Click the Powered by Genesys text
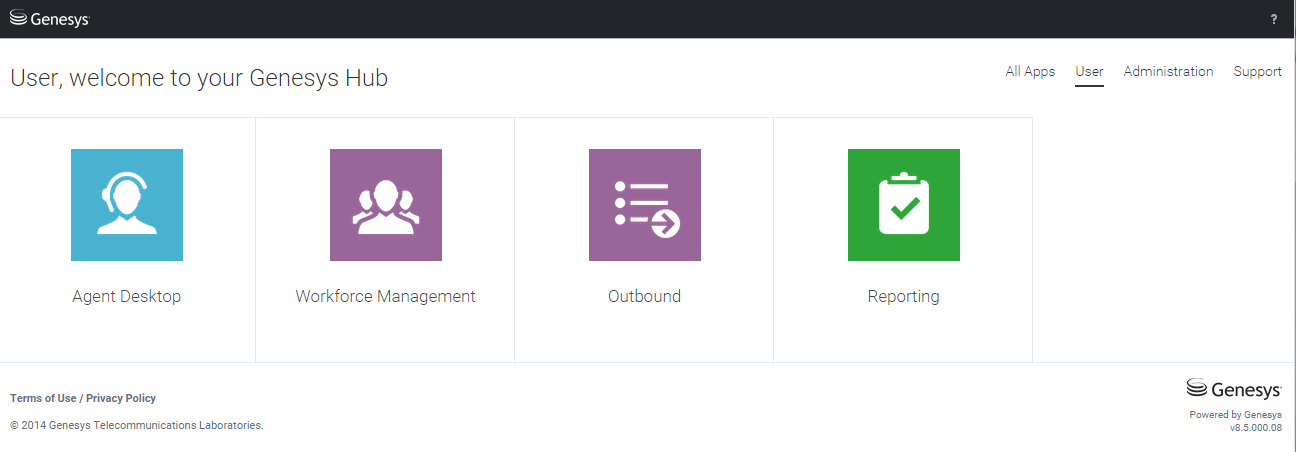The width and height of the screenshot is (1296, 452). tap(1235, 415)
